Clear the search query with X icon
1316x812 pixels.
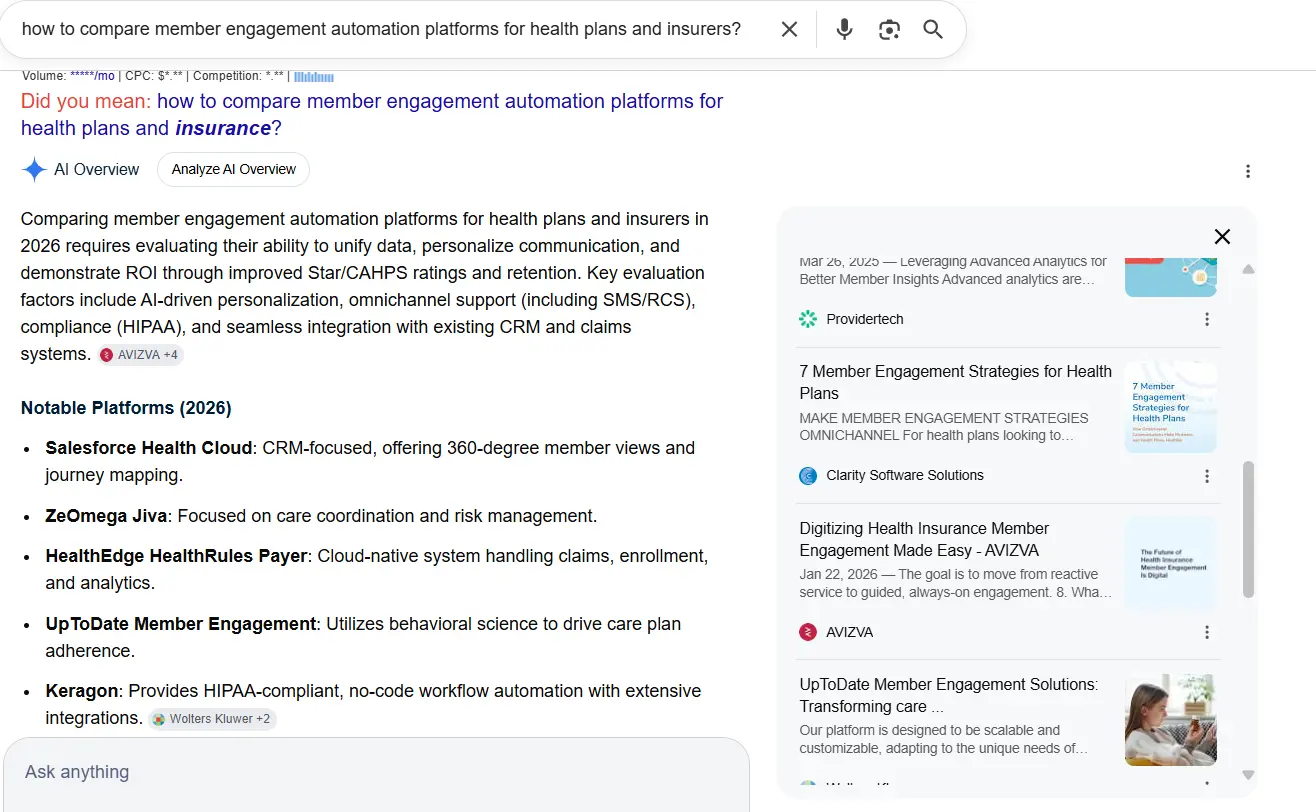click(789, 29)
